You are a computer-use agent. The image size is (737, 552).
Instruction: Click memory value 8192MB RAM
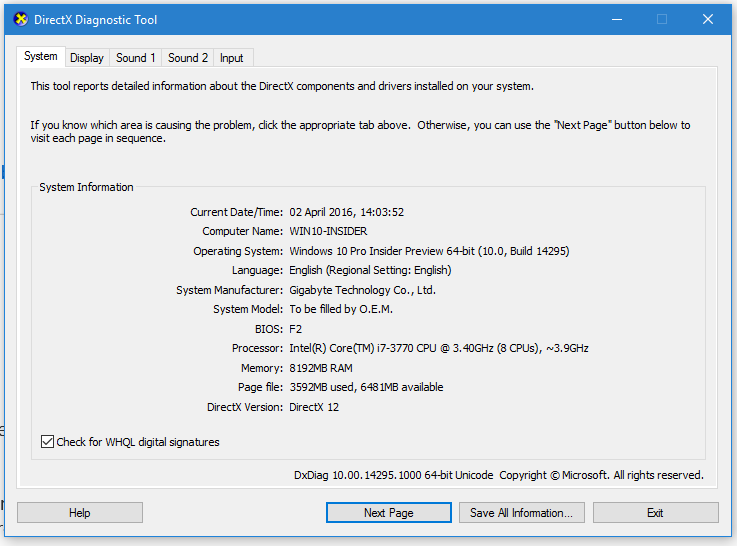(321, 368)
